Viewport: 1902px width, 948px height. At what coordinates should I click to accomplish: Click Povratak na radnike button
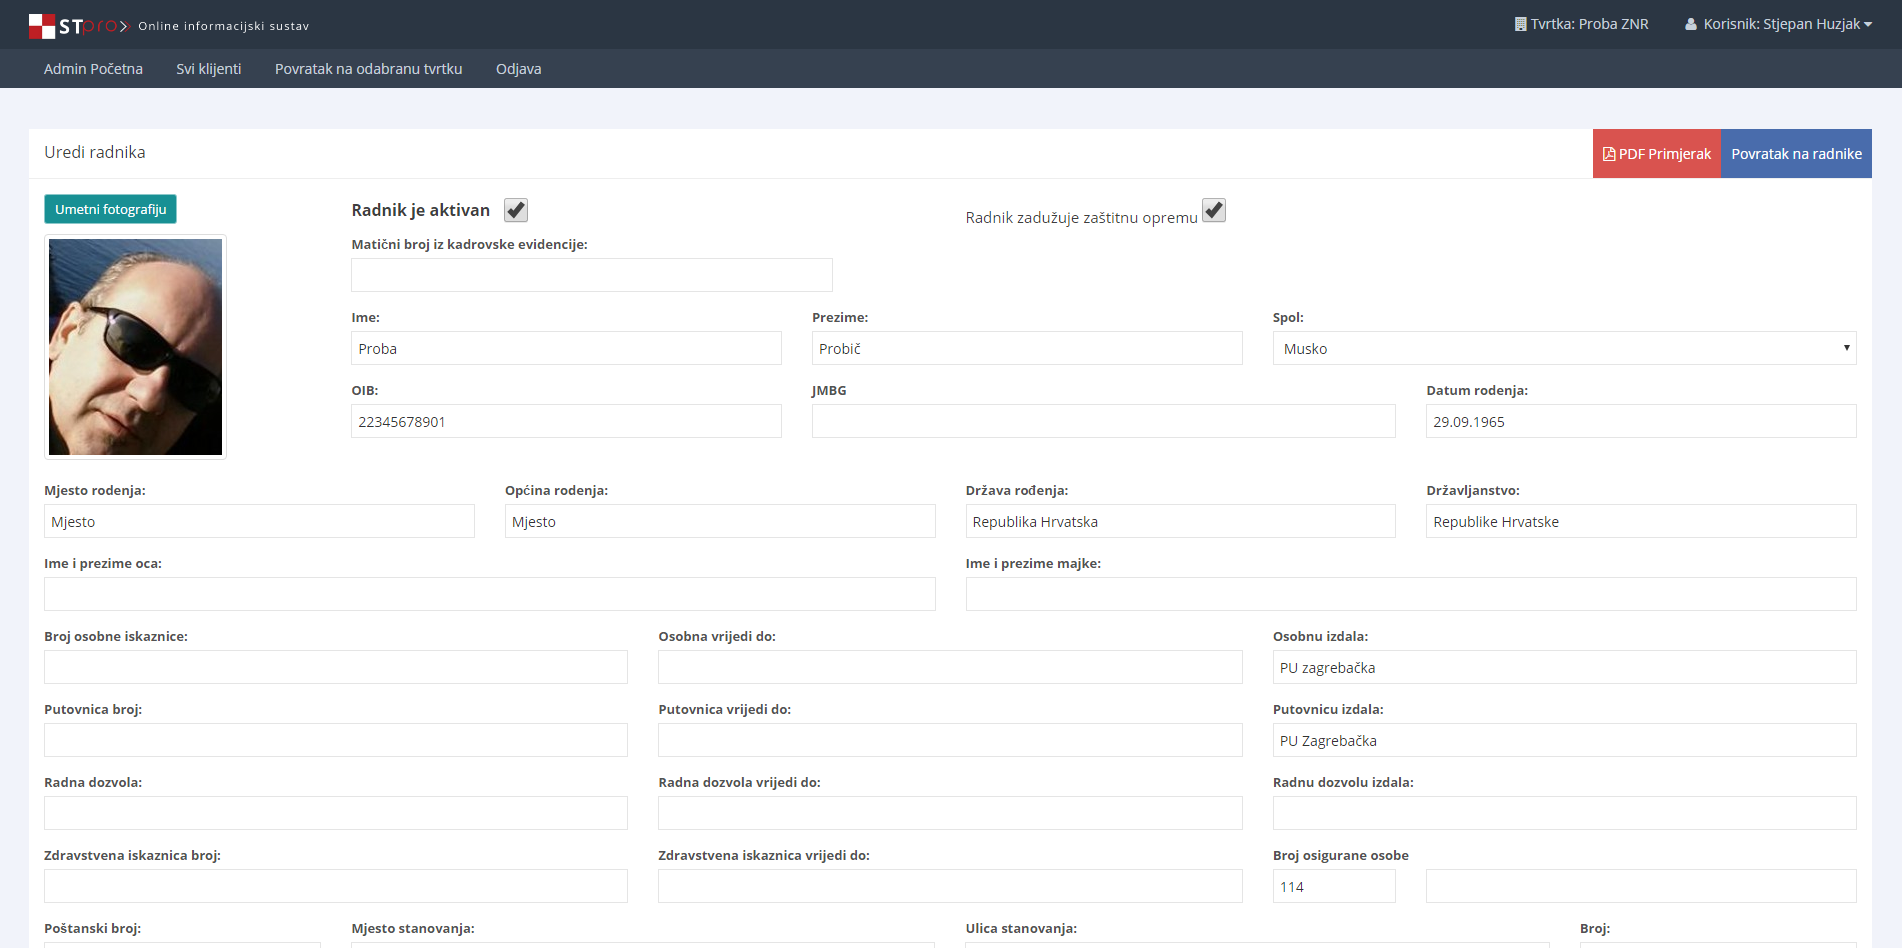pyautogui.click(x=1796, y=154)
